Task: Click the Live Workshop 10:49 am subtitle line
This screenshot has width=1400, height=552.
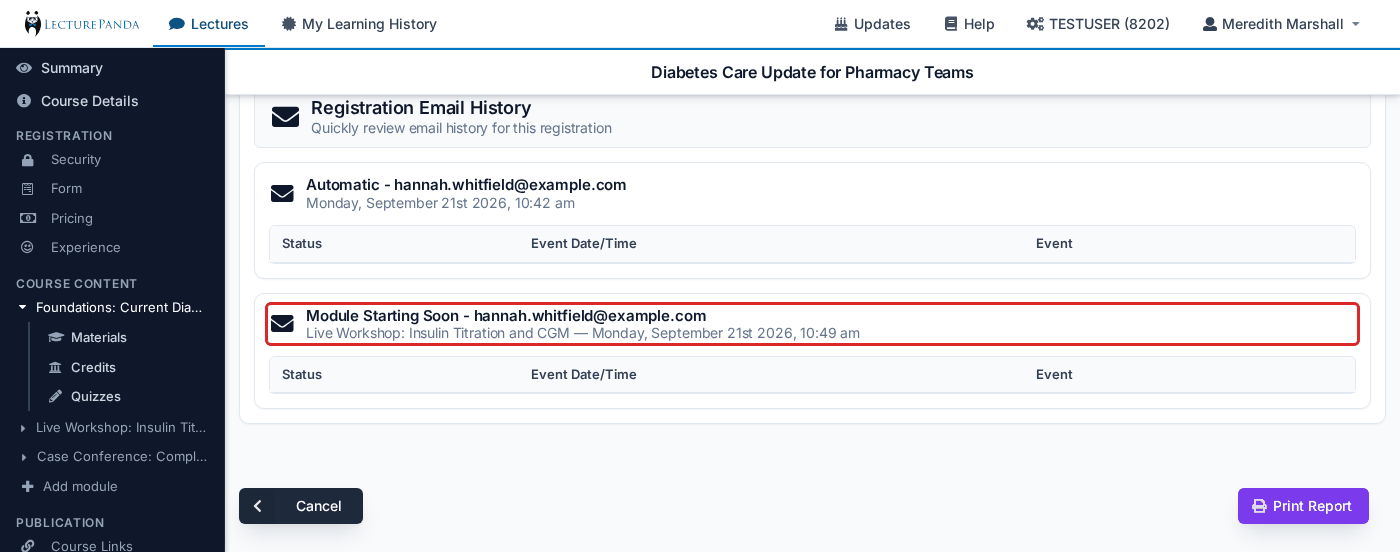Action: coord(583,333)
